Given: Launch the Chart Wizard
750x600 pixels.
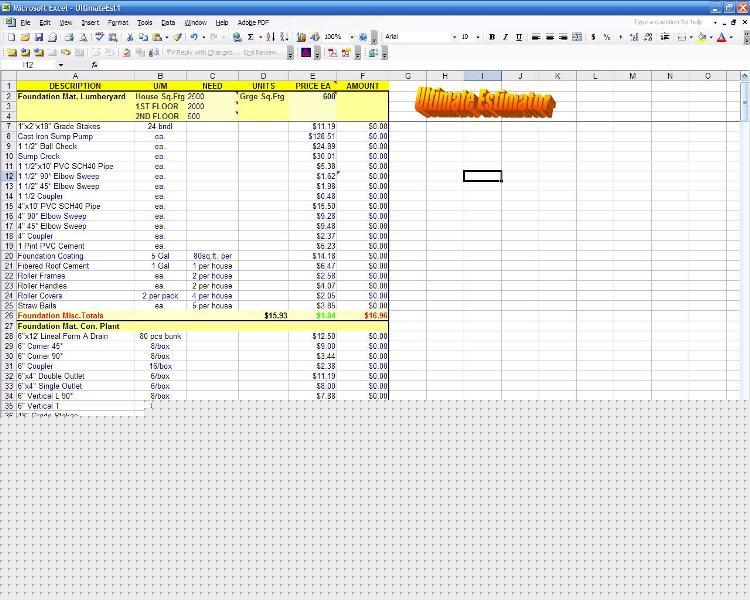Looking at the screenshot, I should coord(301,37).
